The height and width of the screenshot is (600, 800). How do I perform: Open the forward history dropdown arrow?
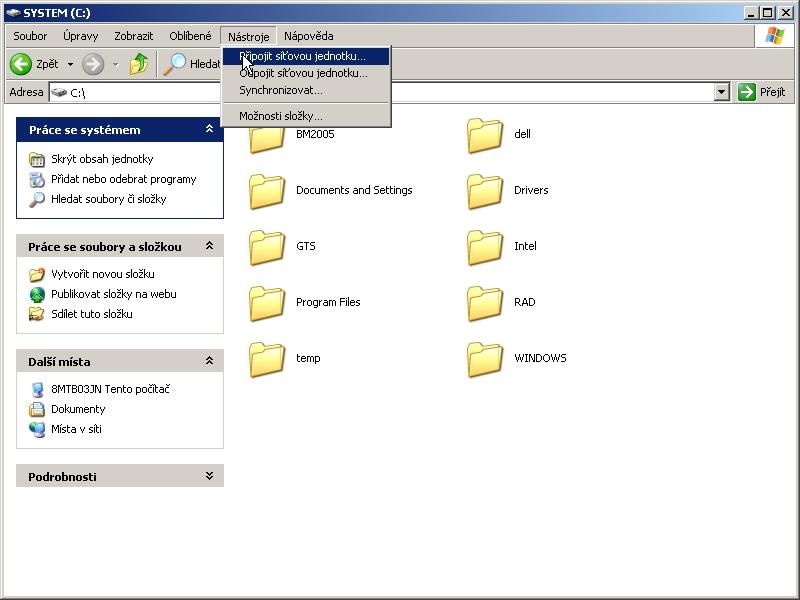coord(115,64)
